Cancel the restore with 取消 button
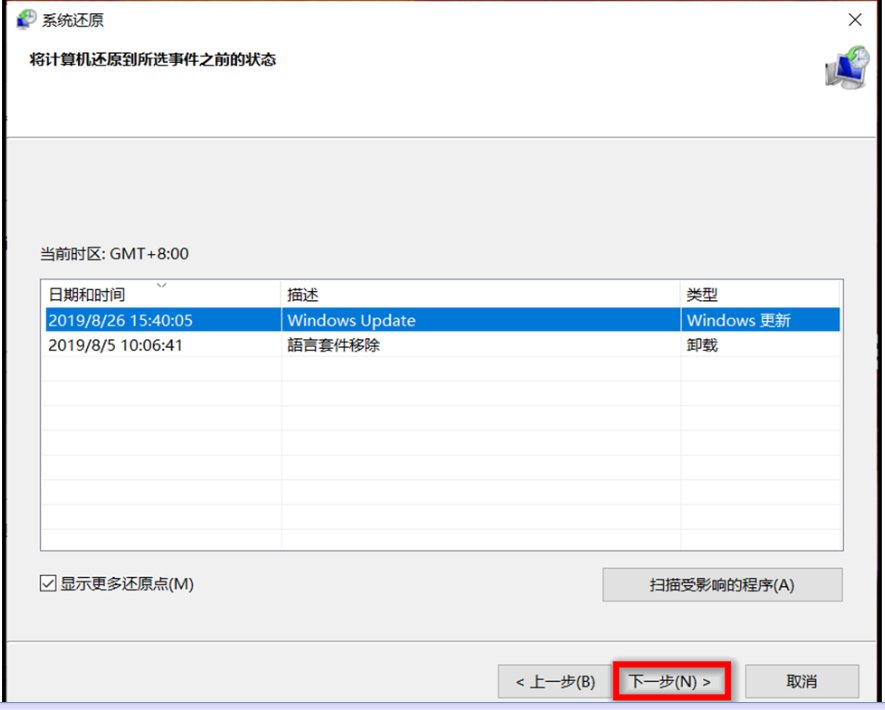 (802, 680)
